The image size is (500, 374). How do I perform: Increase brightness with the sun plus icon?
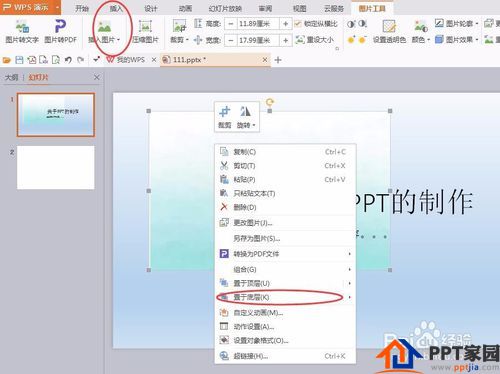(351, 40)
